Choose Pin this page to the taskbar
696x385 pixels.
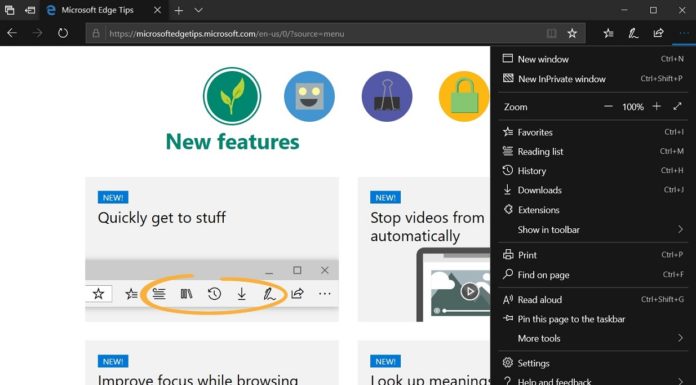tap(593, 319)
